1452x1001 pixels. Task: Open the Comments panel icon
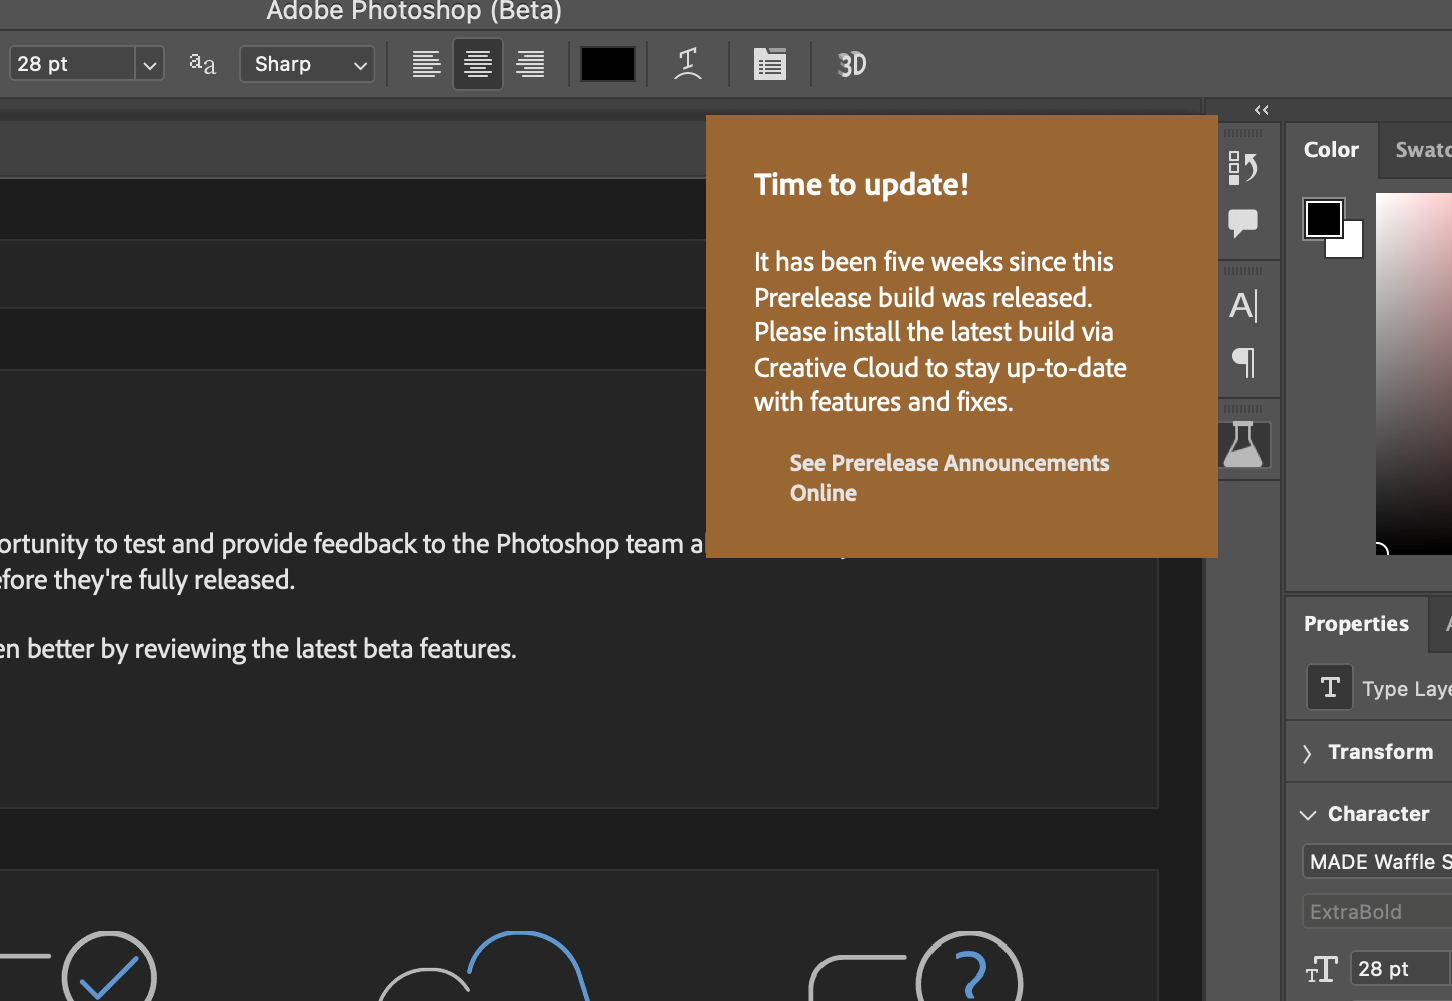(1243, 222)
